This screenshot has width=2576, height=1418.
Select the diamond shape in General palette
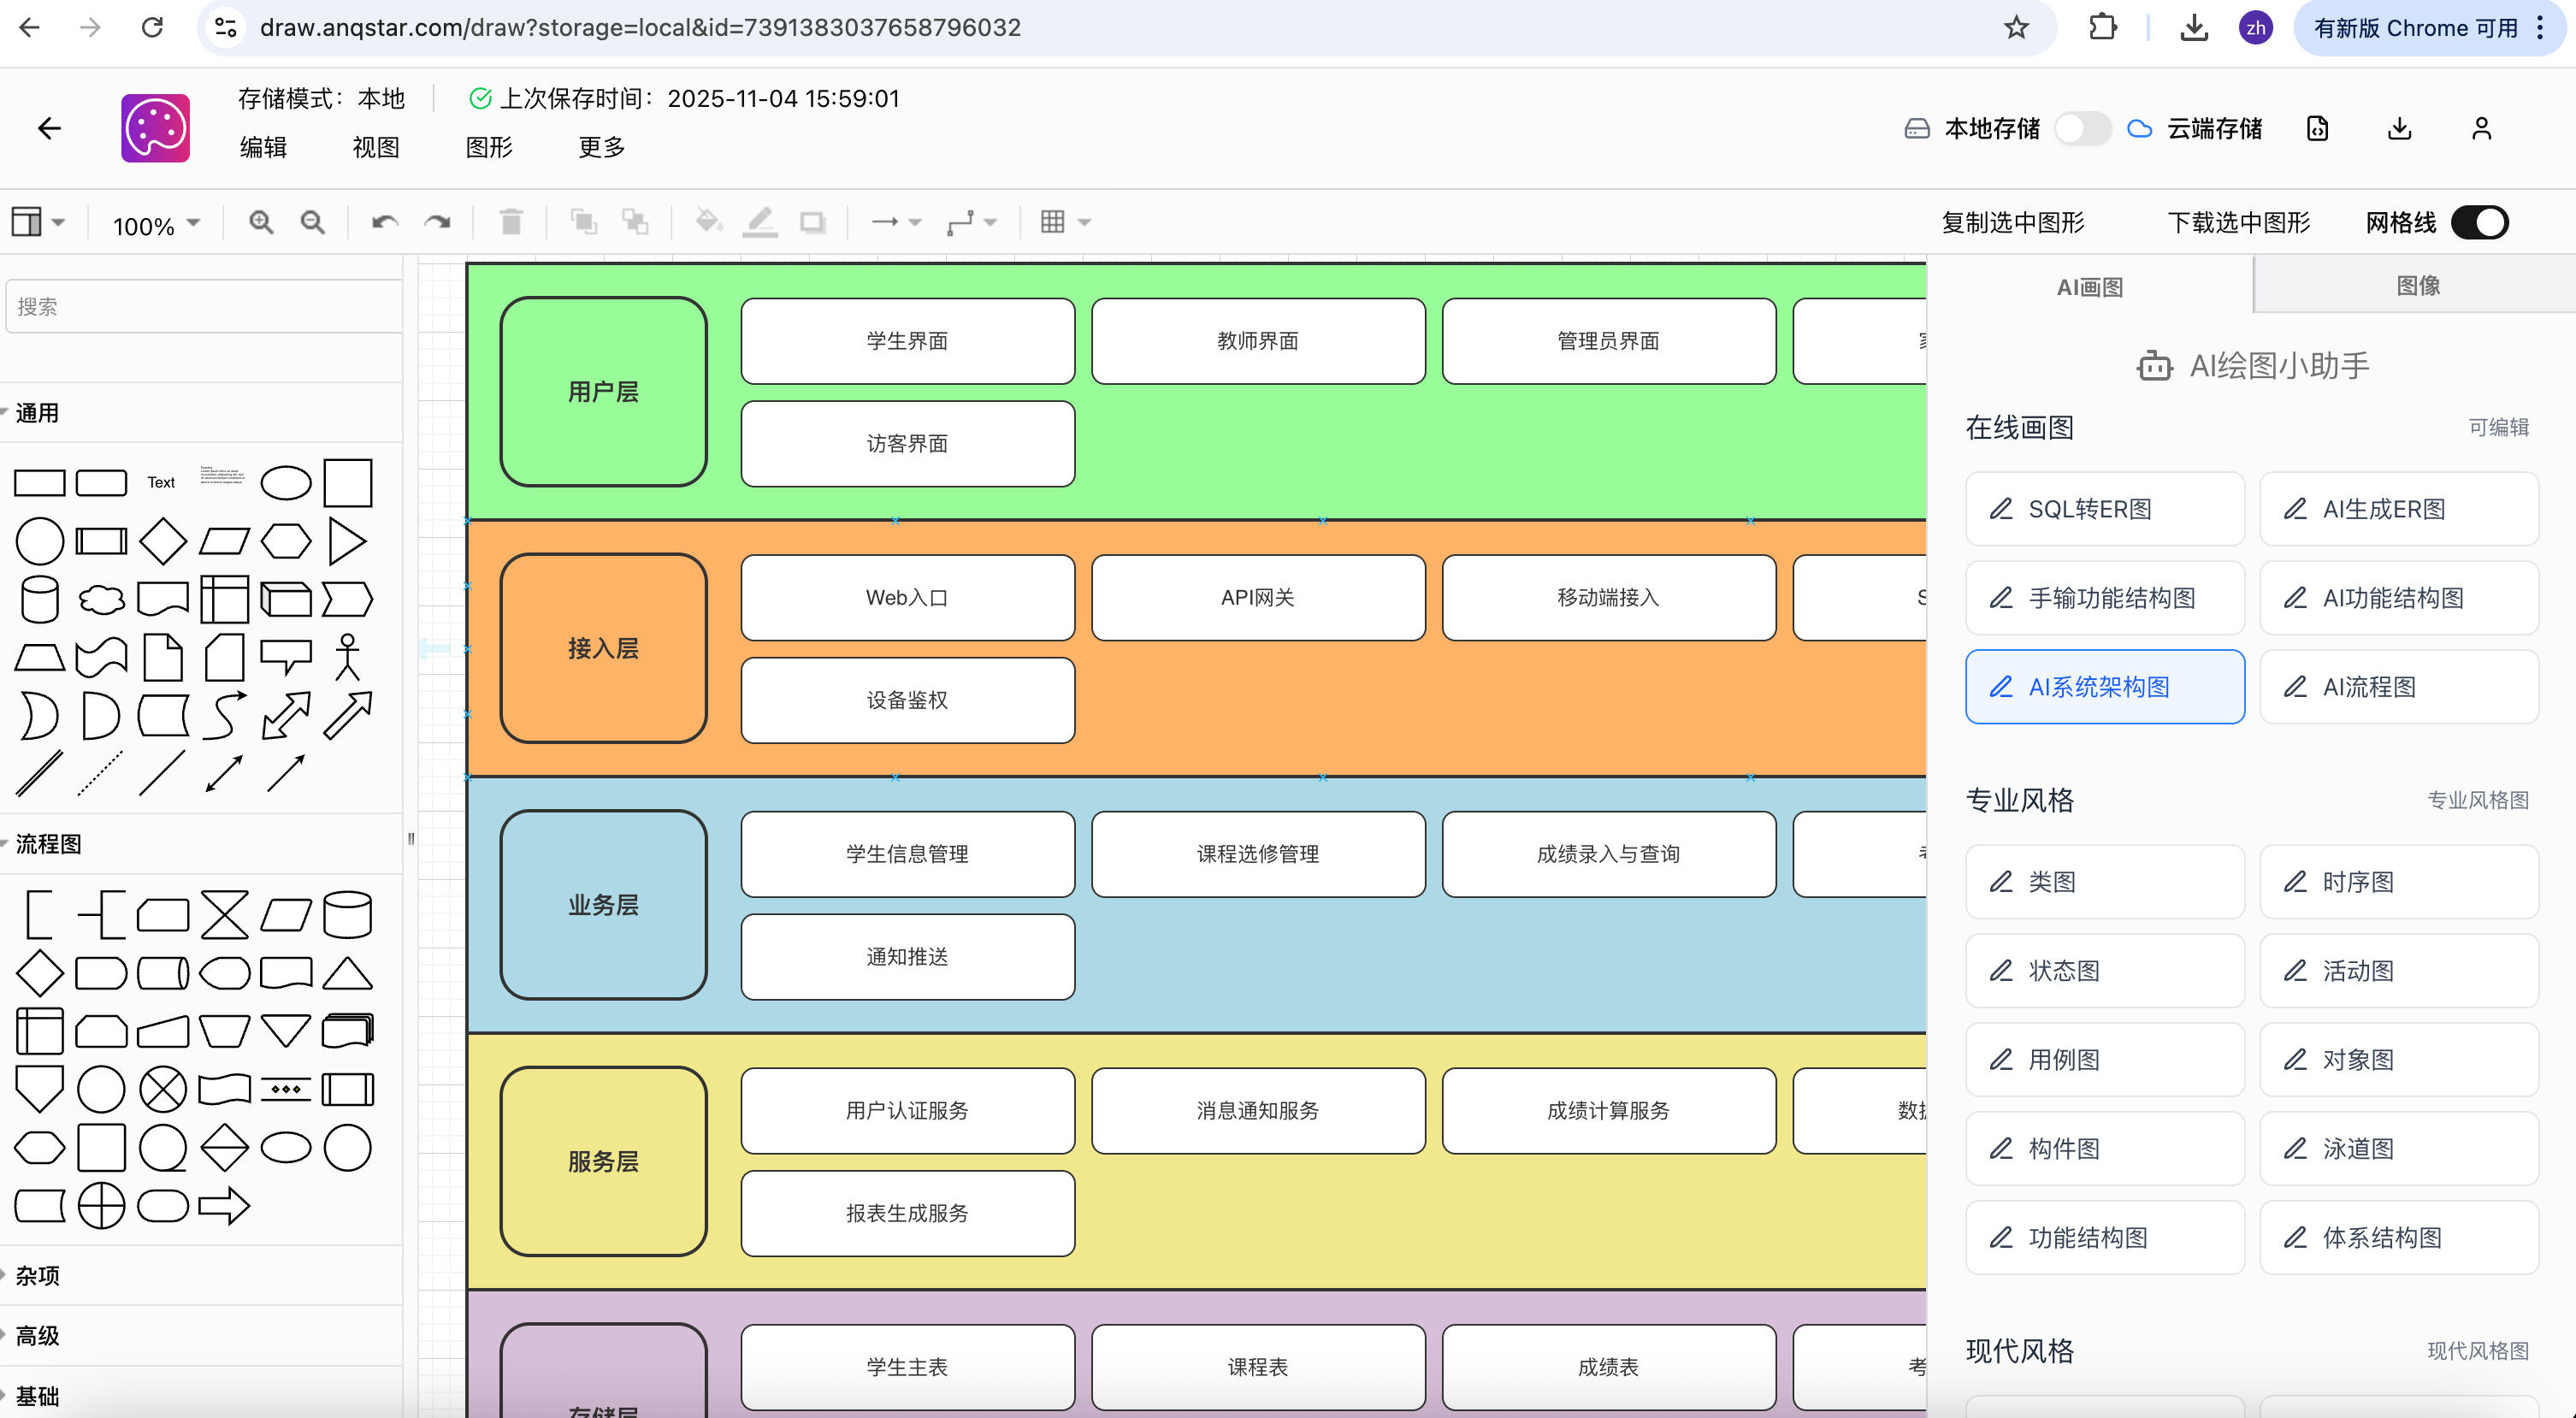(163, 542)
